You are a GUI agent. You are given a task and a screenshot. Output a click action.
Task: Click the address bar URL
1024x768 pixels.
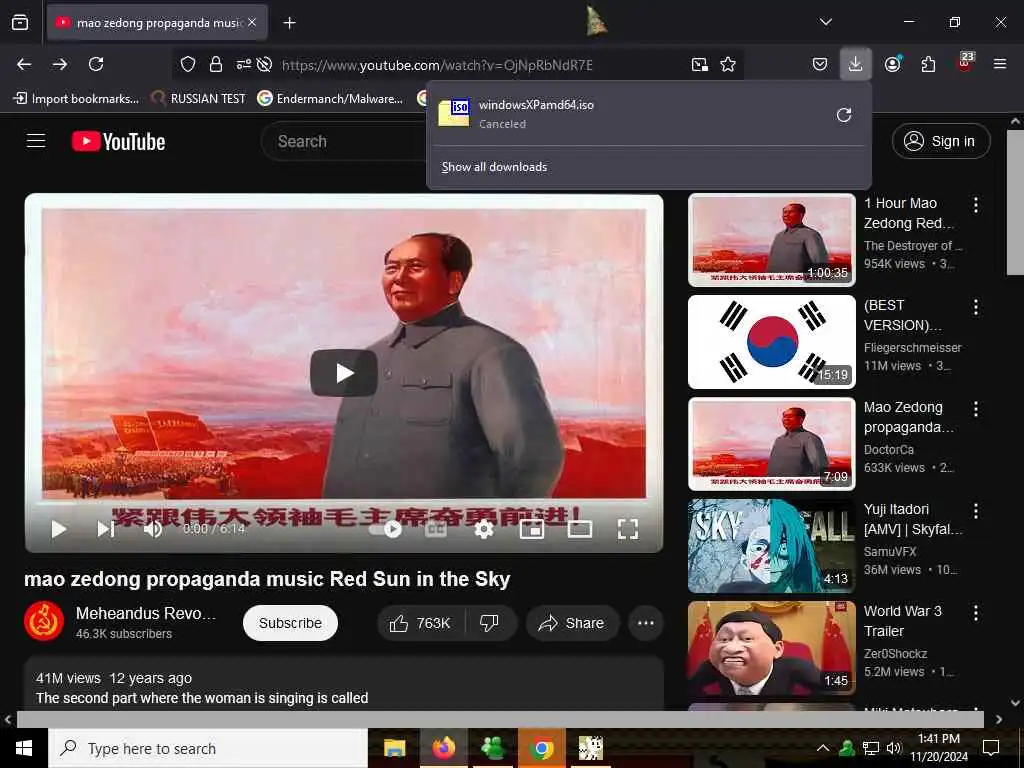[x=437, y=65]
